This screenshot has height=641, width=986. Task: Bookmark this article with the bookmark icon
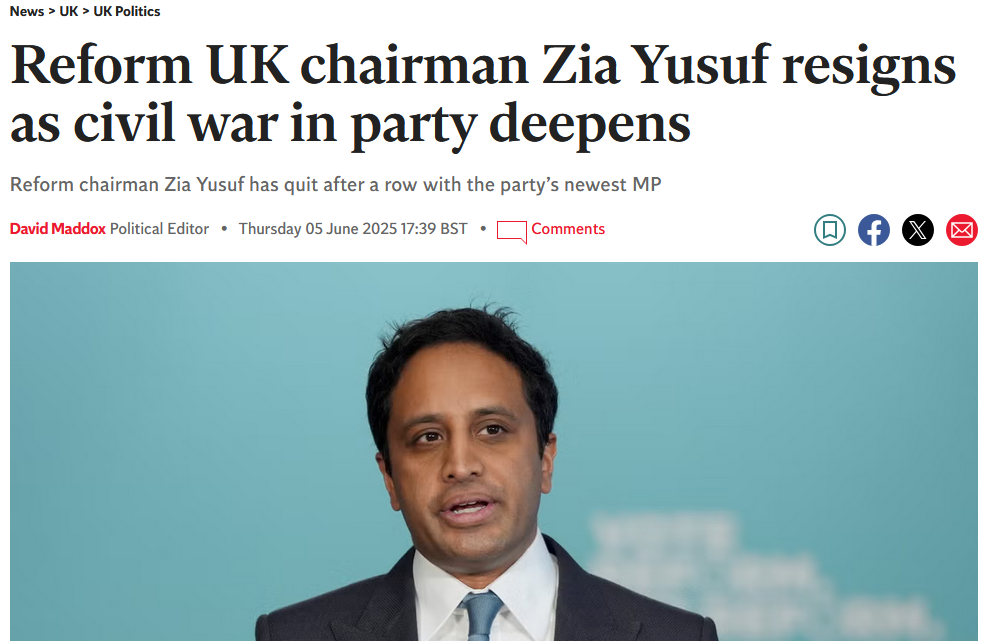829,230
